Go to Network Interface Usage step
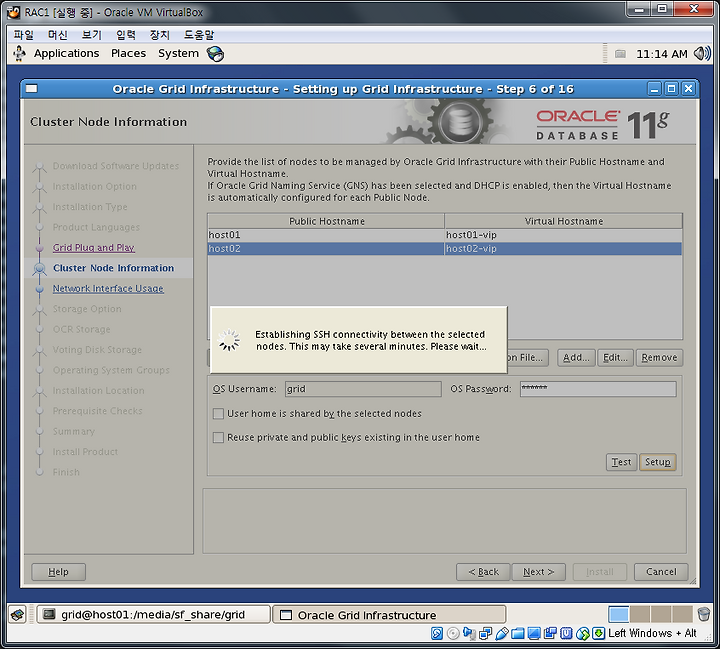 [108, 288]
